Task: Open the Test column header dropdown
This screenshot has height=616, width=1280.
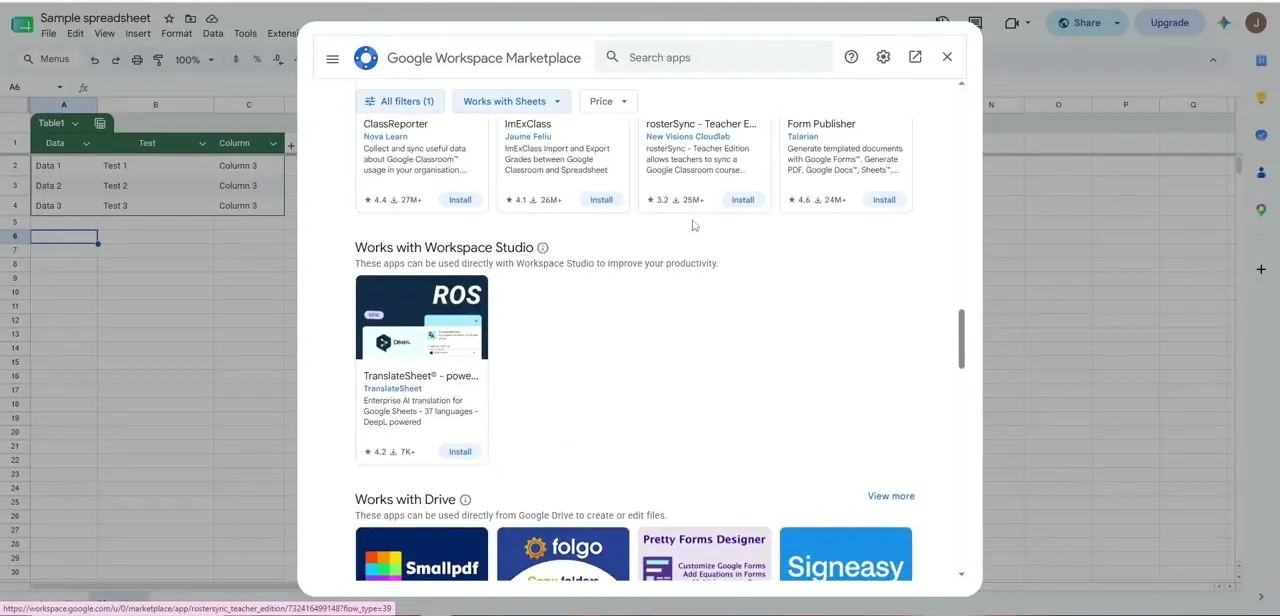Action: 202,144
